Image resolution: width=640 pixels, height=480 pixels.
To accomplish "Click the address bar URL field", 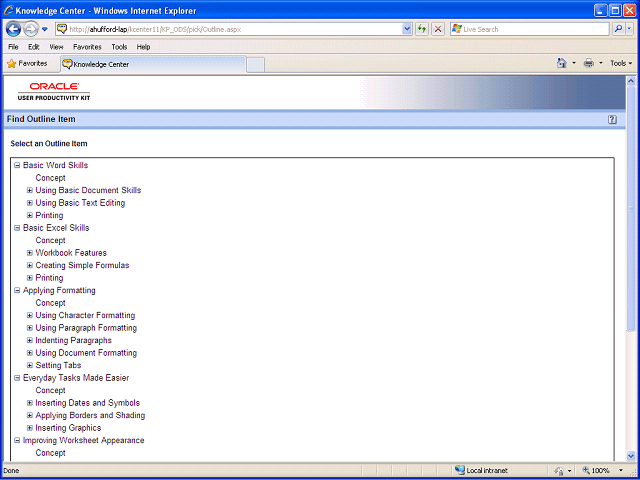I will click(x=229, y=29).
